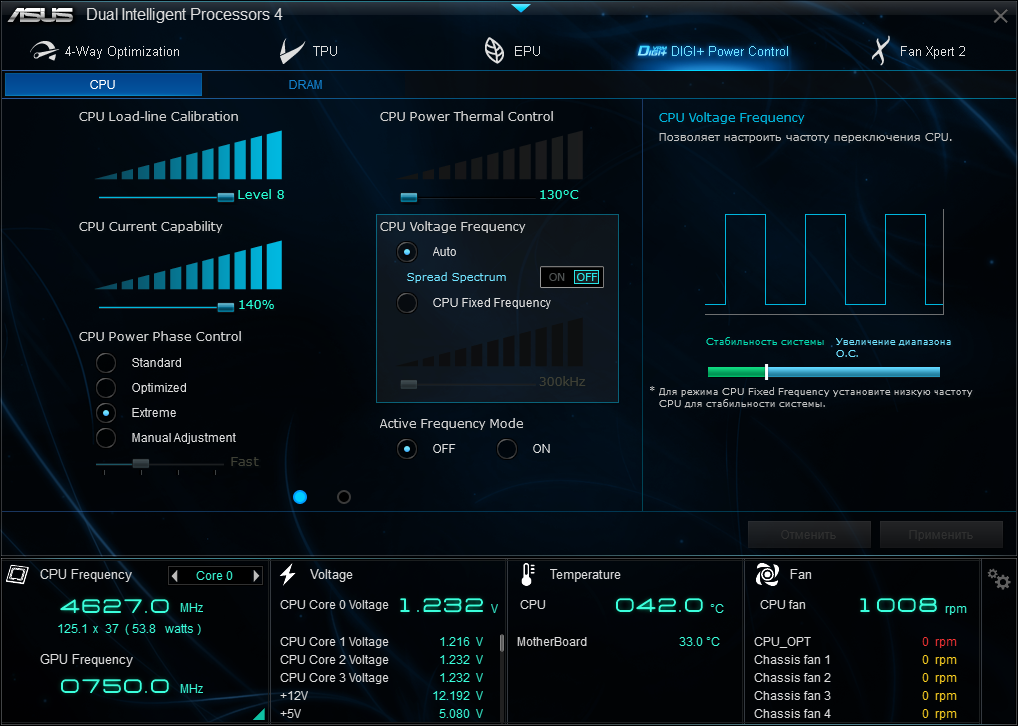The image size is (1018, 726).
Task: Click the 300kHz fixed frequency slider handle
Action: pos(409,384)
